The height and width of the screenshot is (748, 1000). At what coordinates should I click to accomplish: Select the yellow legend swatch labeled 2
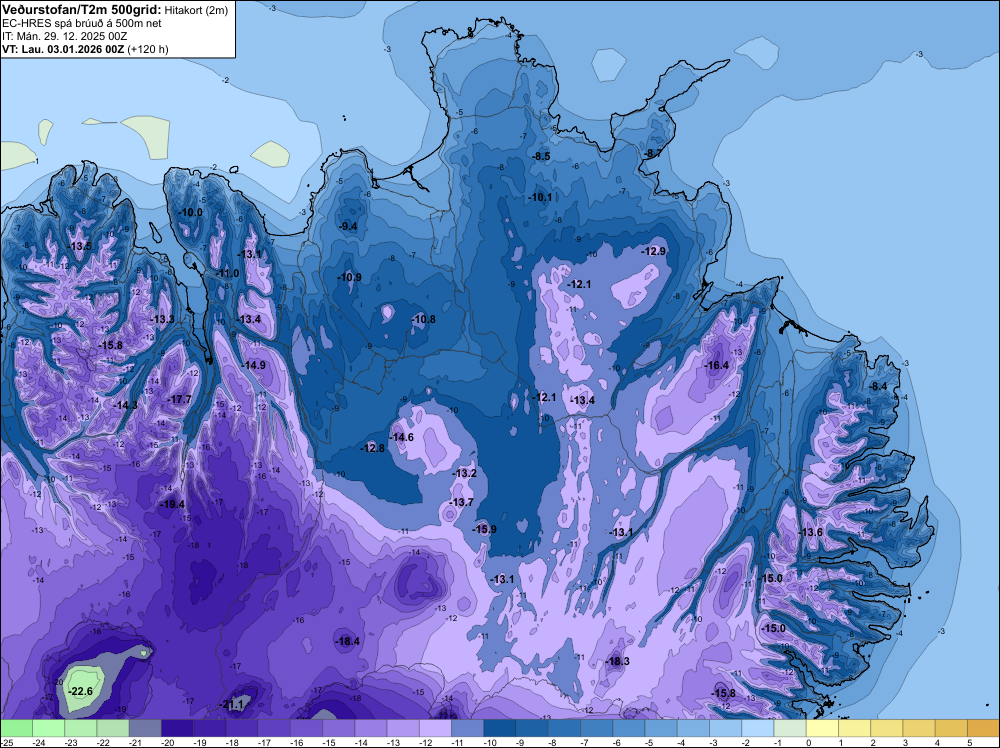886,728
